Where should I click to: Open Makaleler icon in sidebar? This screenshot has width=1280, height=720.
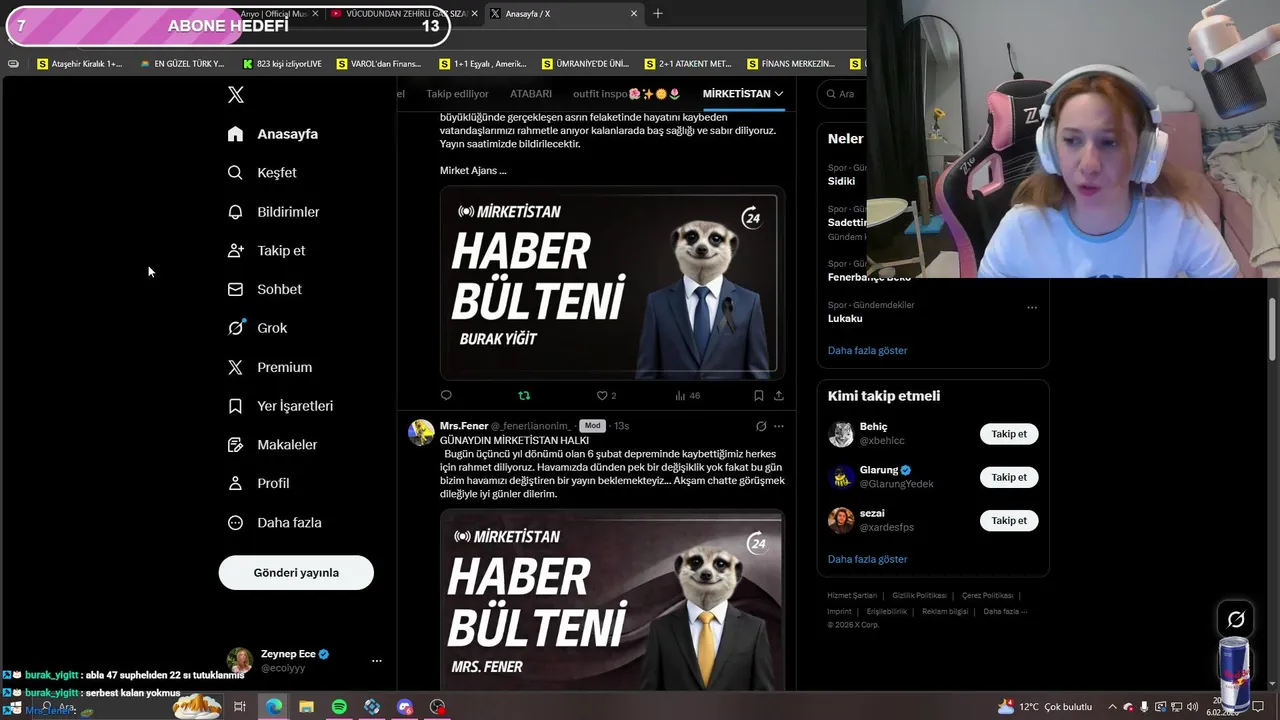coord(235,445)
